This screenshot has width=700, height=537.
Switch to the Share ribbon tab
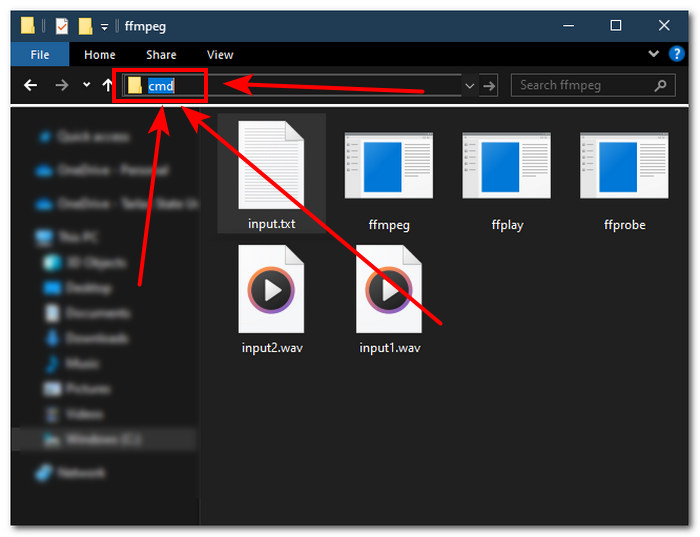tap(161, 54)
